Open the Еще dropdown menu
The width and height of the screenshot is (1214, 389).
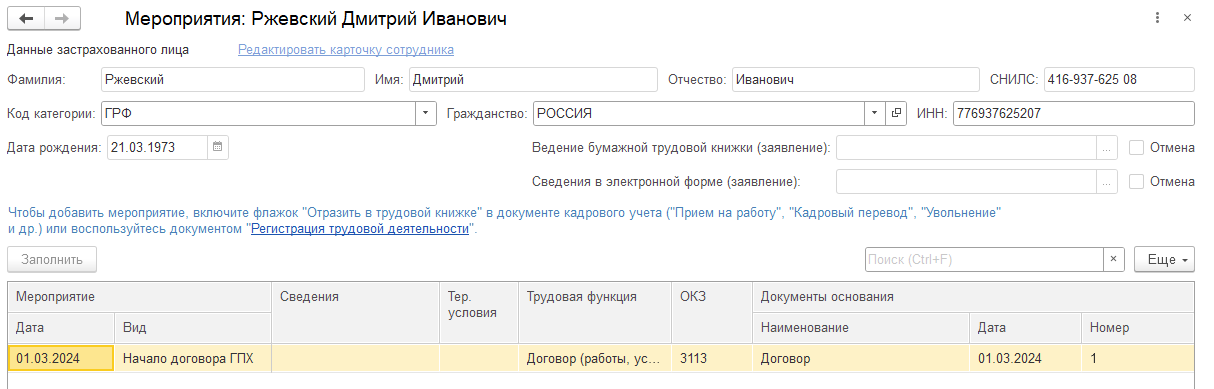(1165, 259)
